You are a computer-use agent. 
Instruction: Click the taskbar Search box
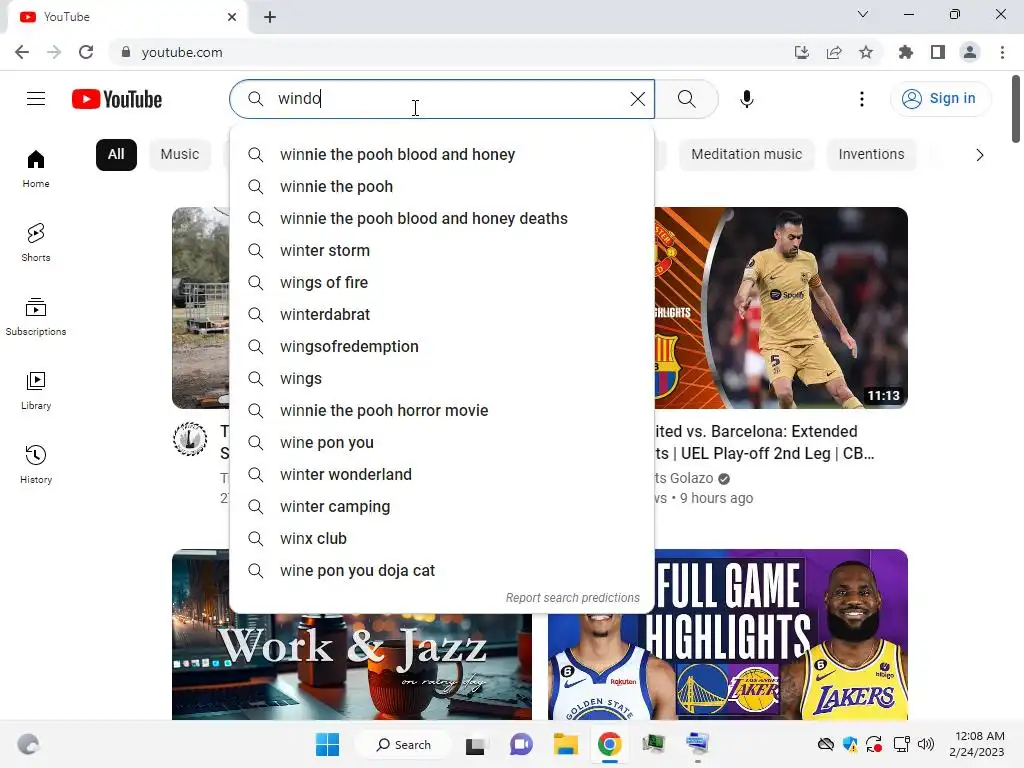click(x=403, y=744)
